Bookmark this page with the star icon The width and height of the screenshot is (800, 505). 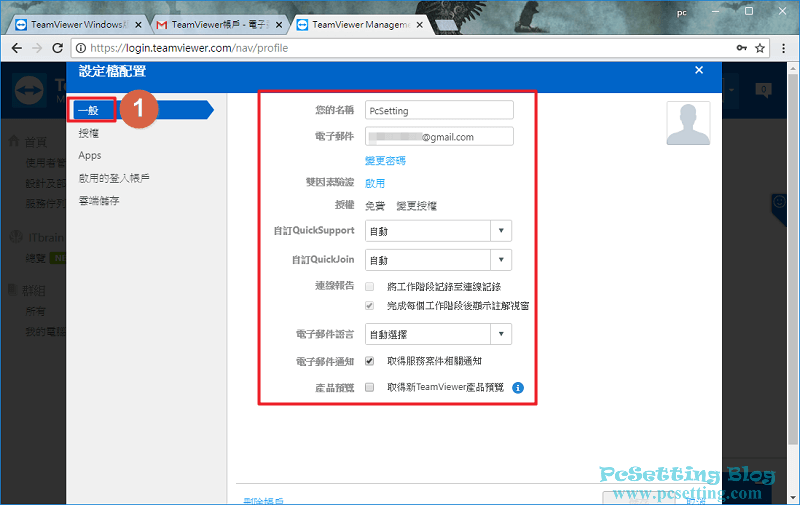coord(760,47)
